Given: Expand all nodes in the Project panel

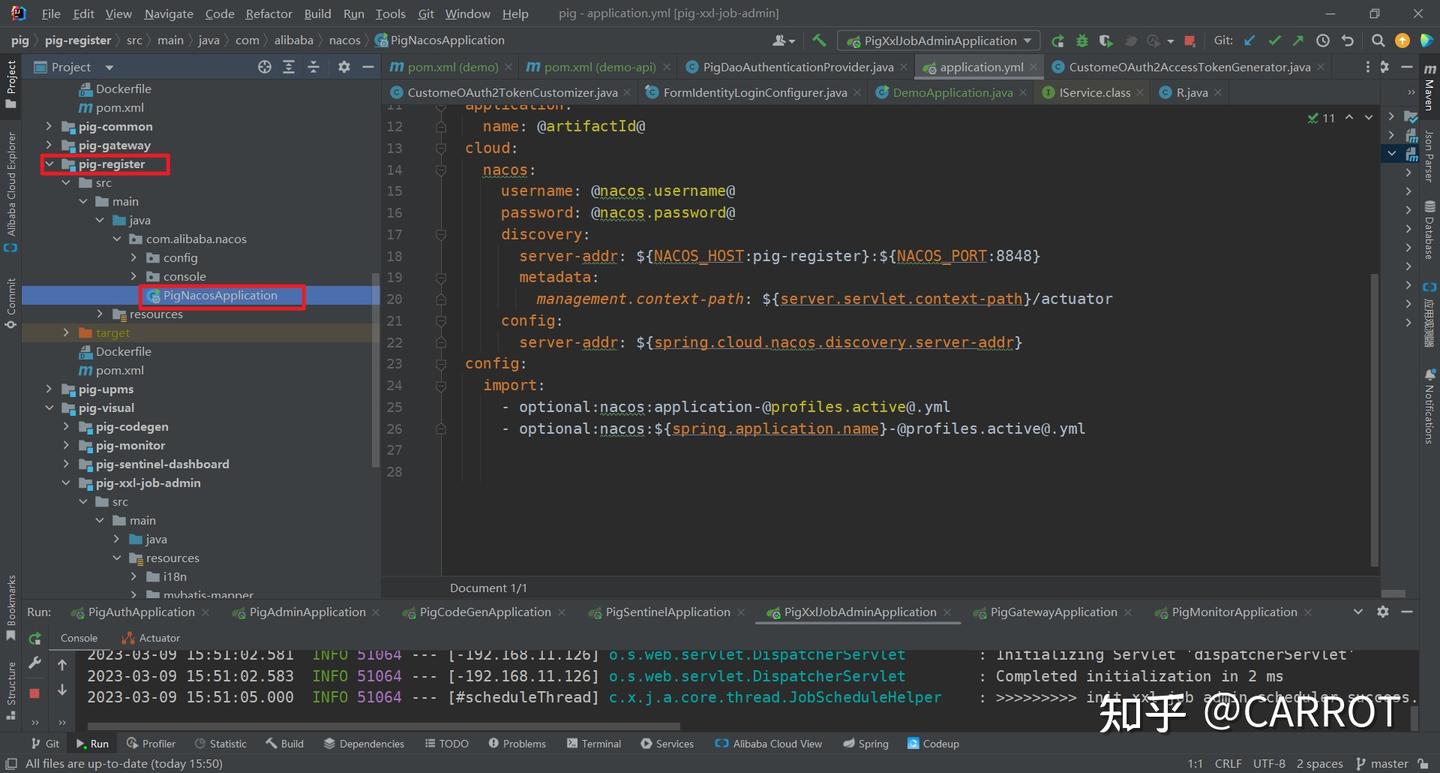Looking at the screenshot, I should click(x=288, y=67).
